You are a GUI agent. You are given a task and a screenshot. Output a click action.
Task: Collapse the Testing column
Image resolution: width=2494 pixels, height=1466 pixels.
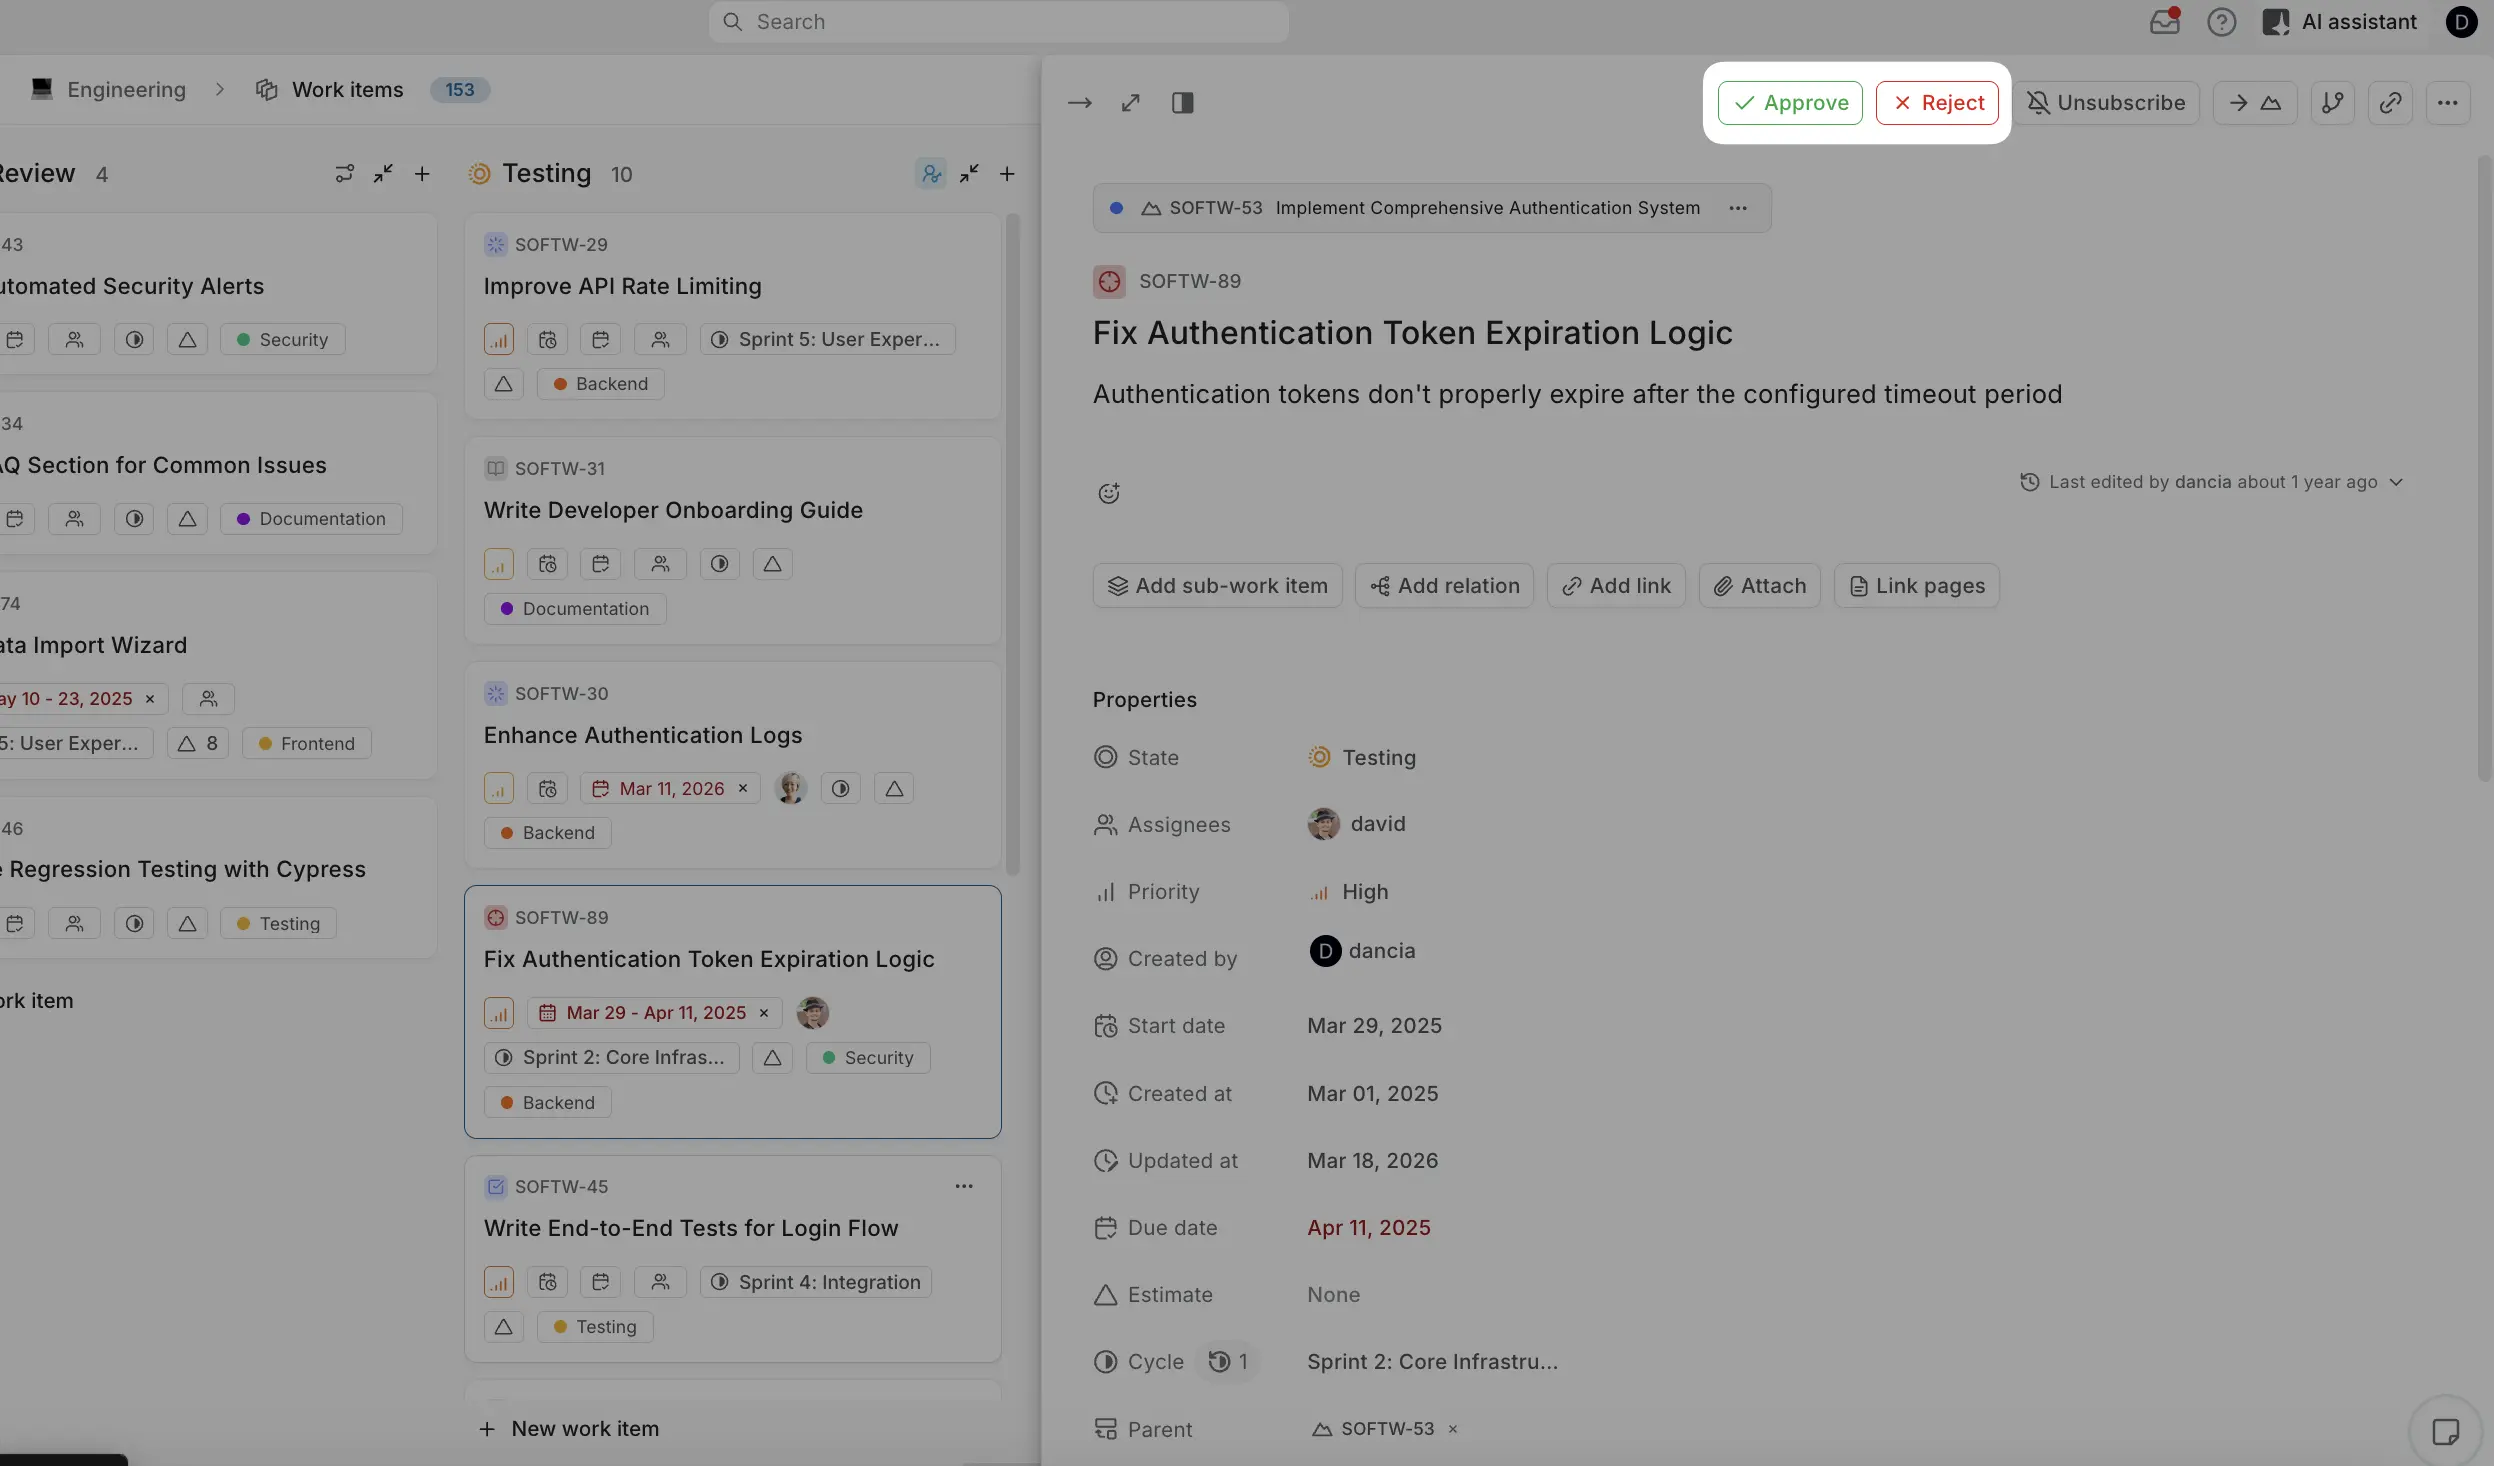pos(968,173)
